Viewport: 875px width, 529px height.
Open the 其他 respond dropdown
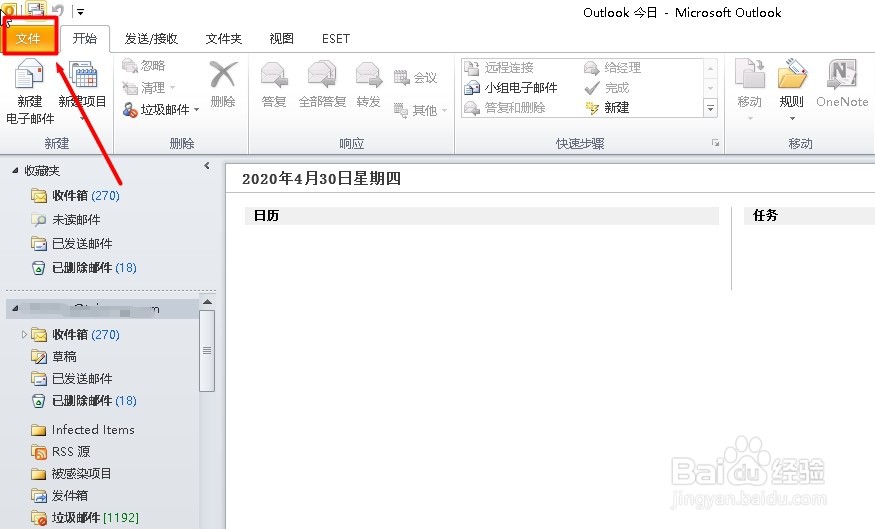click(x=420, y=110)
